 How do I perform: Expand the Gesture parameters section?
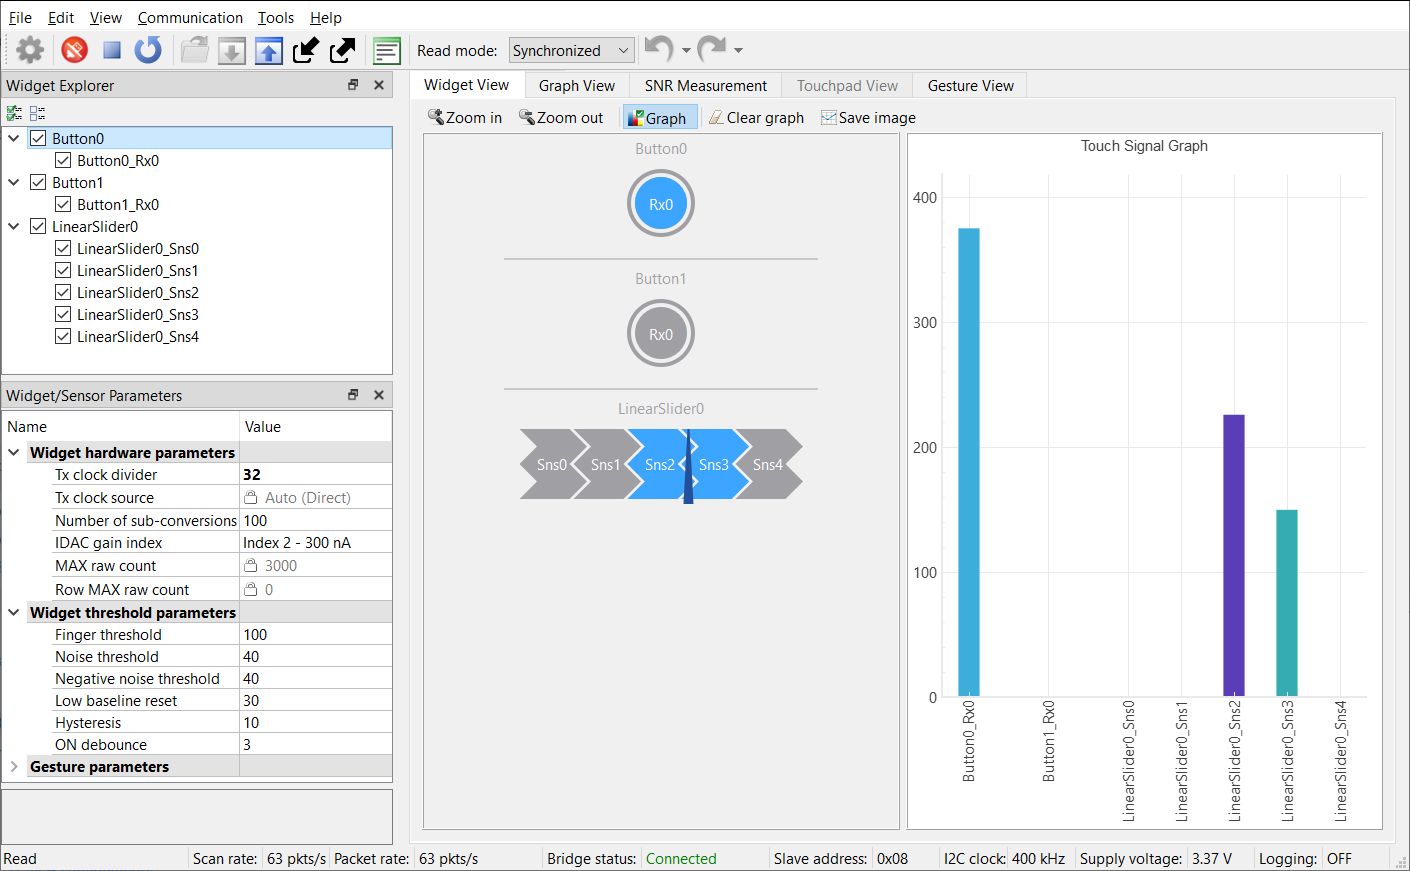pos(14,767)
